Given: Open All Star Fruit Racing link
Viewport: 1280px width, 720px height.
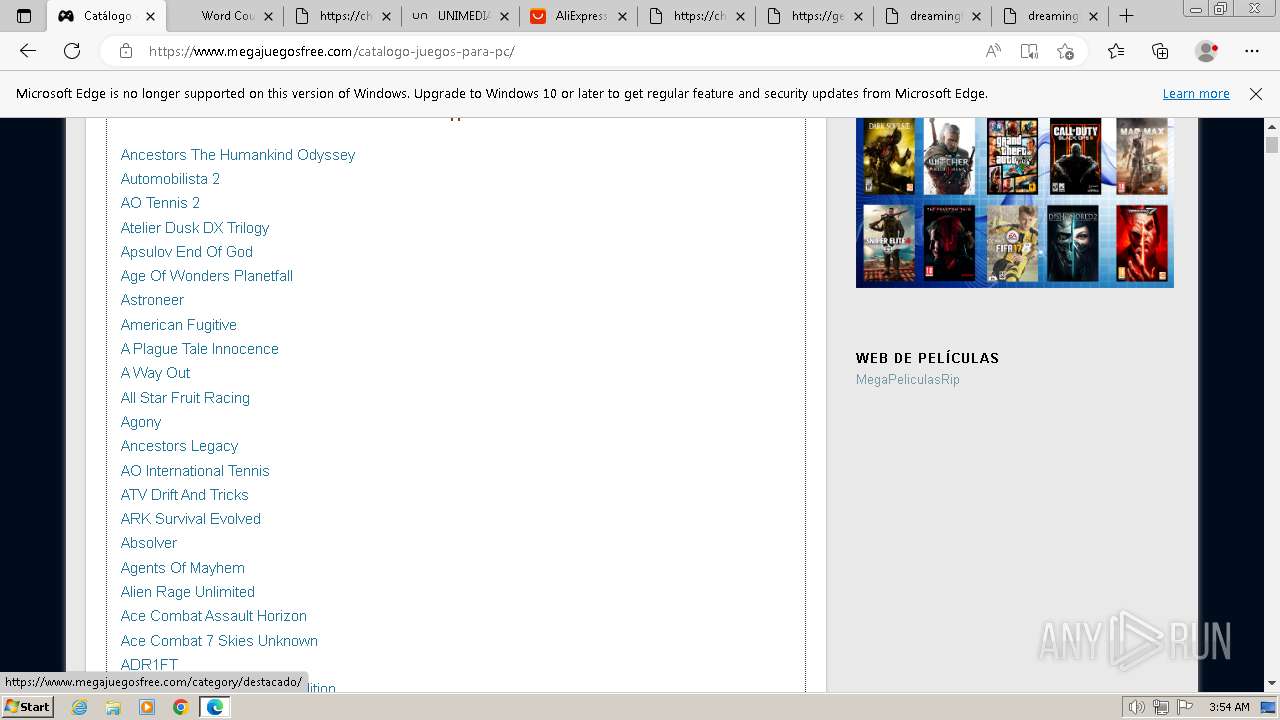Looking at the screenshot, I should (x=185, y=398).
